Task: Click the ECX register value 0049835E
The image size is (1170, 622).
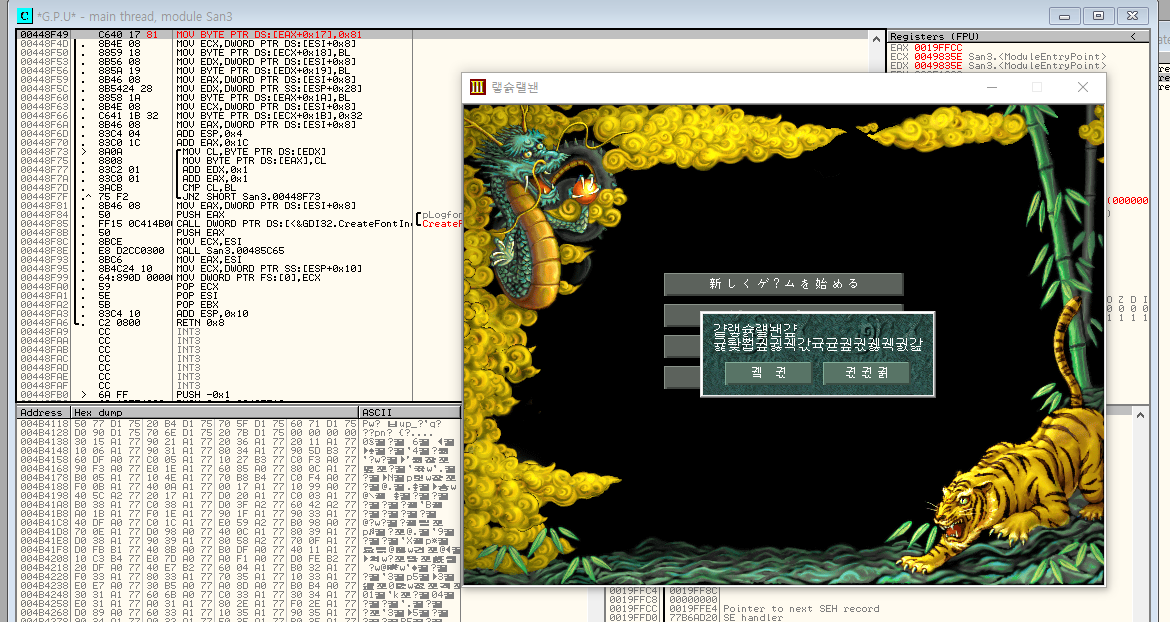Action: 939,57
